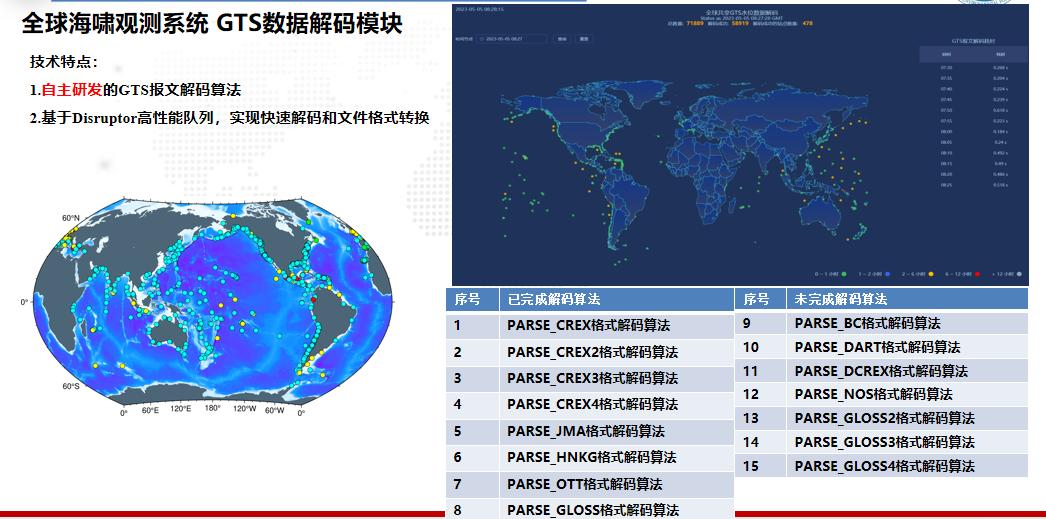Select the red 6~12 hour legend dot
The height and width of the screenshot is (519, 1046).
[x=977, y=274]
